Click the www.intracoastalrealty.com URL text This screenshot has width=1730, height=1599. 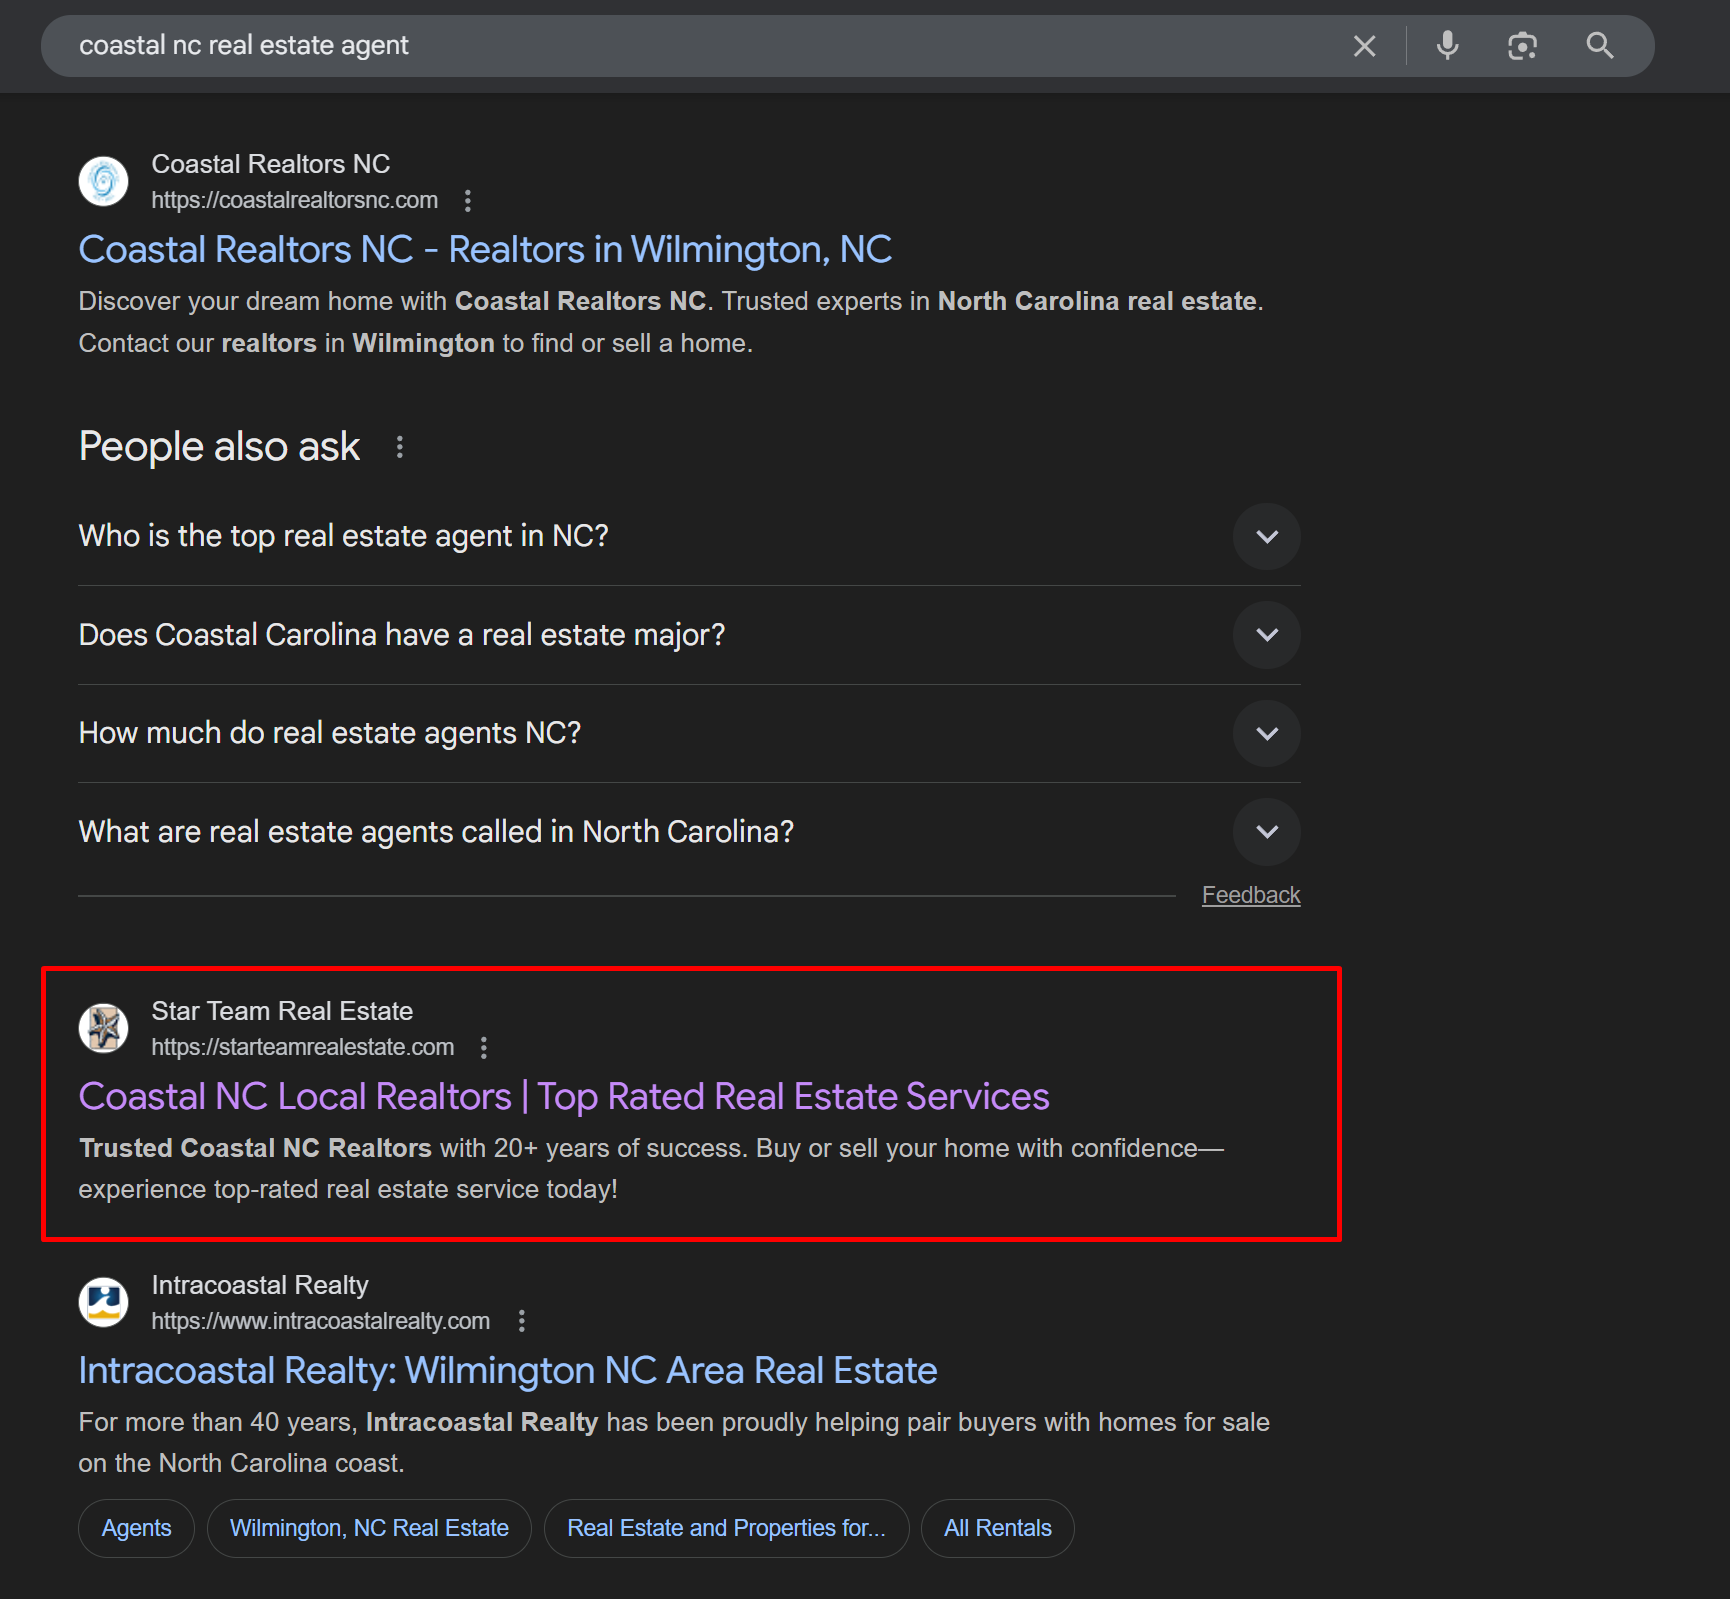click(x=321, y=1321)
